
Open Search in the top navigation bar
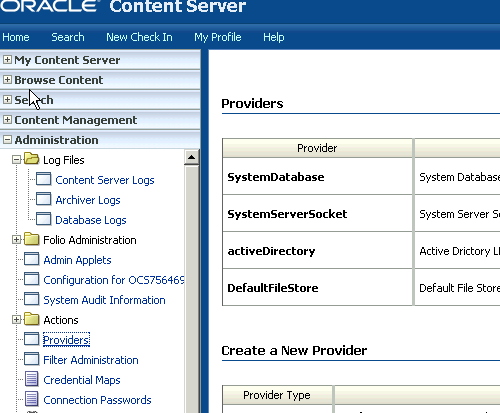pyautogui.click(x=68, y=37)
